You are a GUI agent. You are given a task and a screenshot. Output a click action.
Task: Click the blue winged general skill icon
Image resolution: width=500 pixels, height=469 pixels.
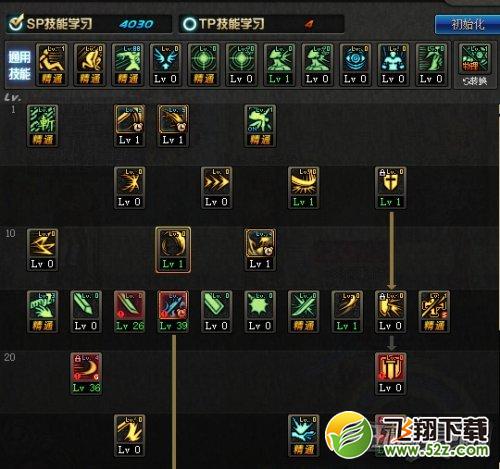[165, 65]
